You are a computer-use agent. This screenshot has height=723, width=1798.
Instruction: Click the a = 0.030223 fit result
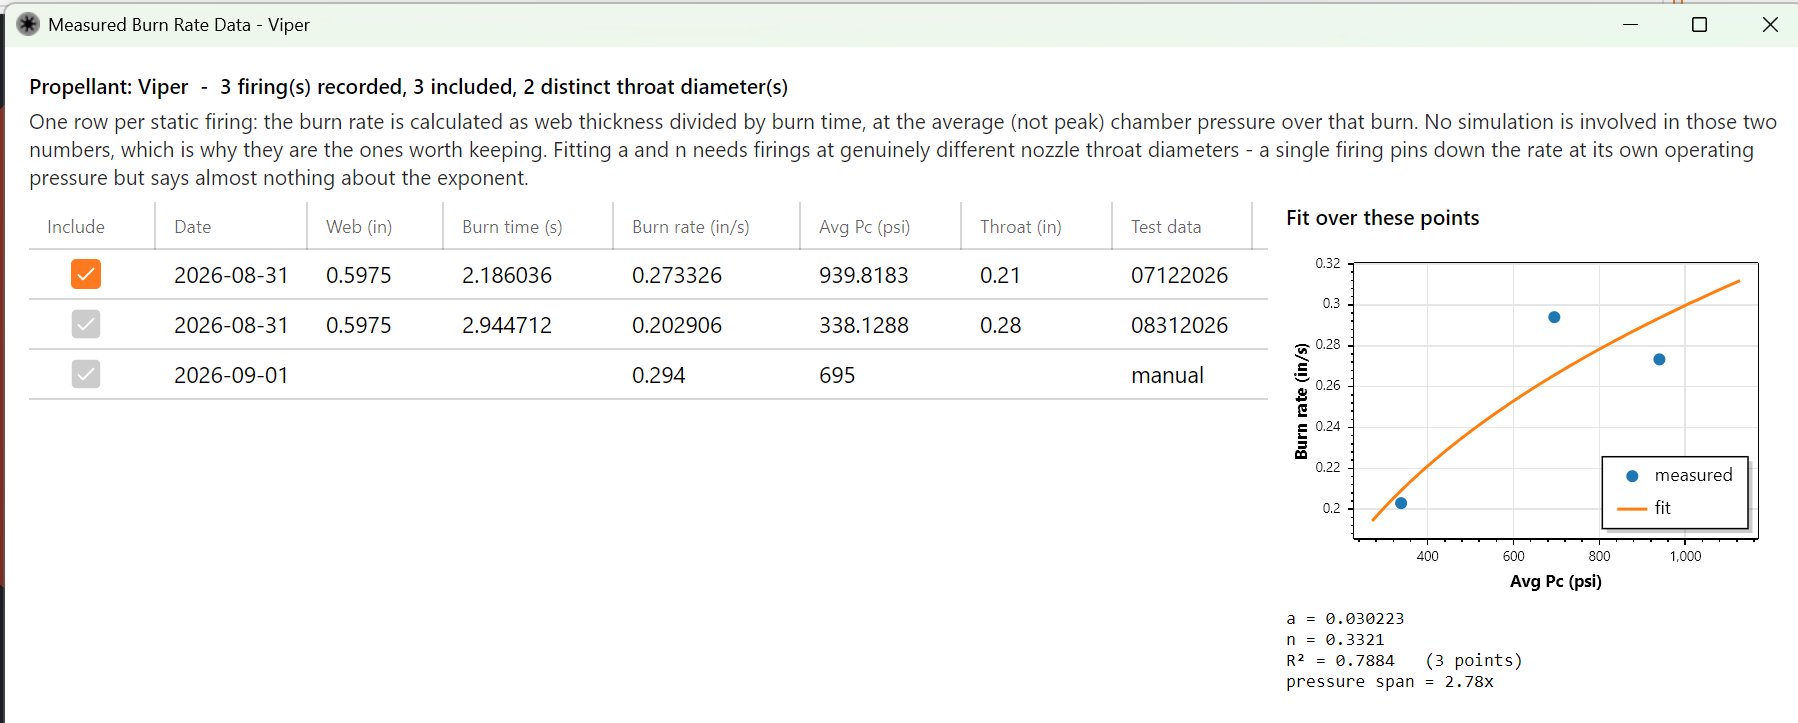click(1345, 619)
